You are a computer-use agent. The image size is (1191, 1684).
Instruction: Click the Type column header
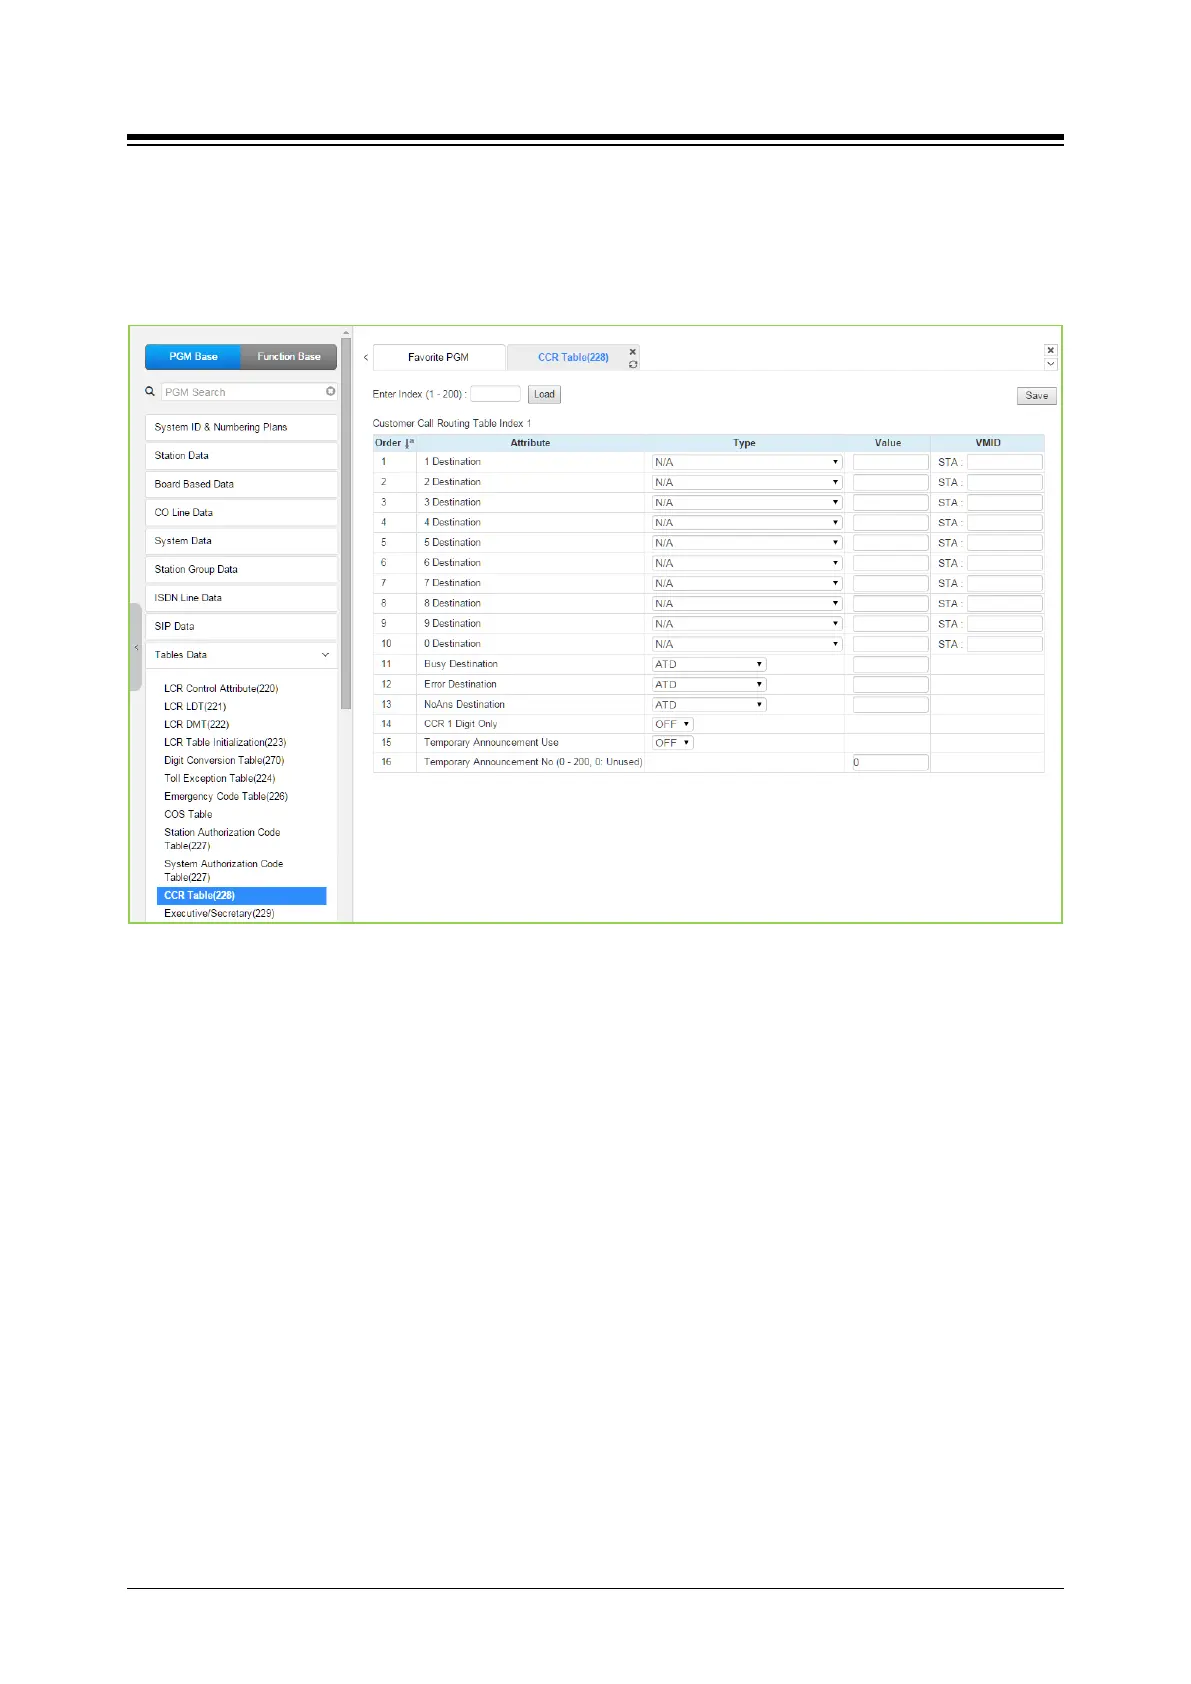(744, 443)
